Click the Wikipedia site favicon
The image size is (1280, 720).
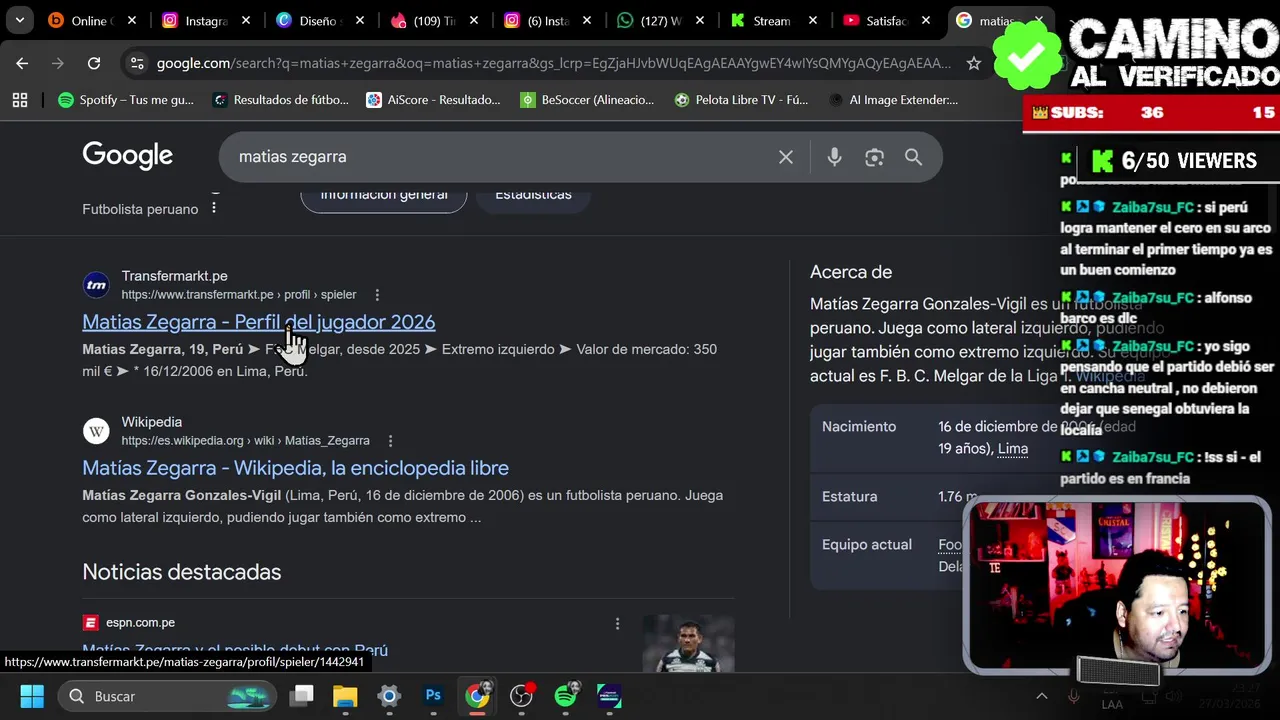(x=96, y=431)
